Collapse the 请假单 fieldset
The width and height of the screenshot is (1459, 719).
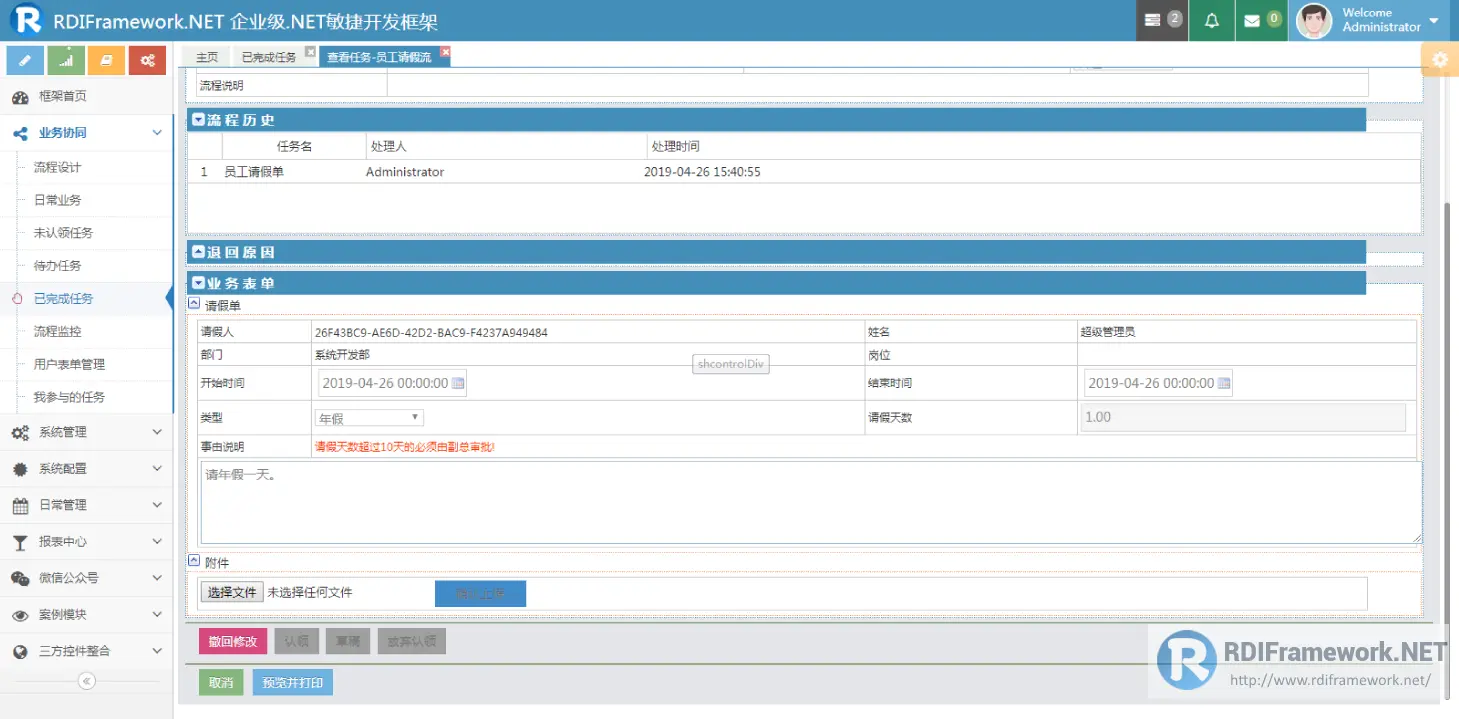[x=194, y=304]
